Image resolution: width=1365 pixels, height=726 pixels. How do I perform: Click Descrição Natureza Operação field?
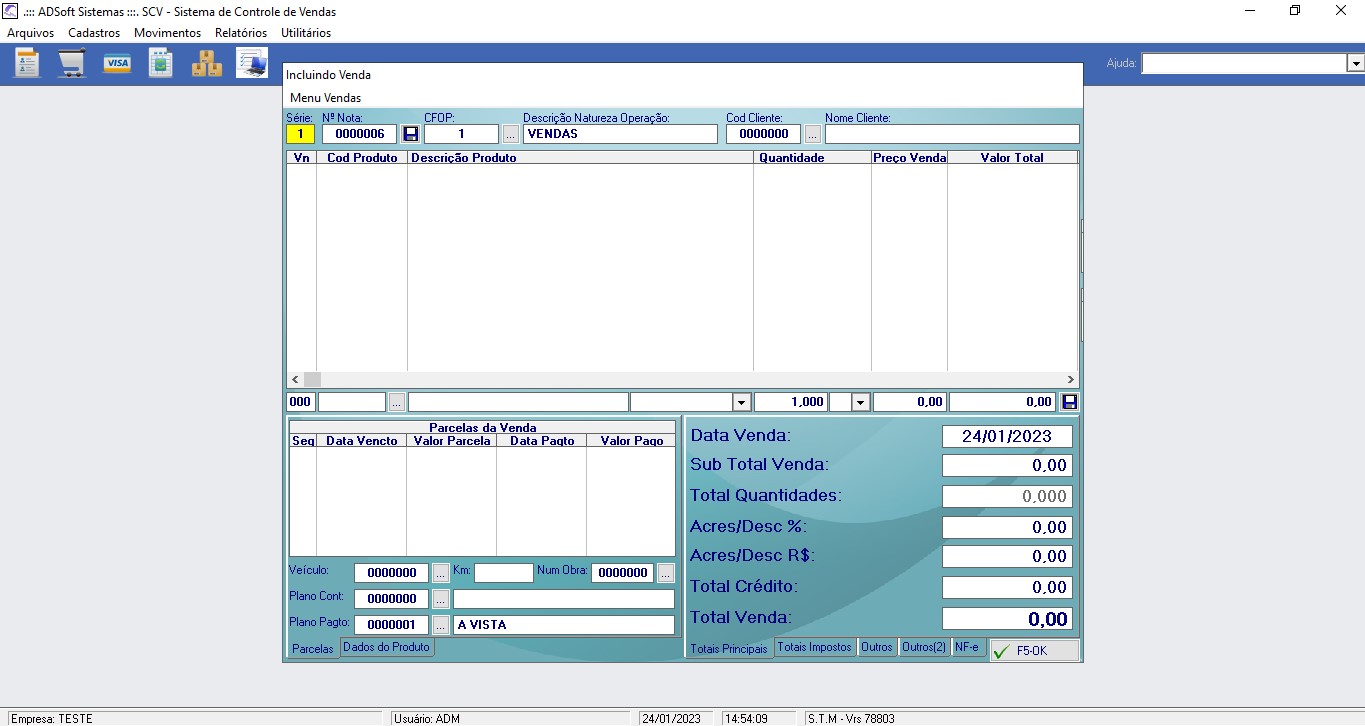[620, 134]
